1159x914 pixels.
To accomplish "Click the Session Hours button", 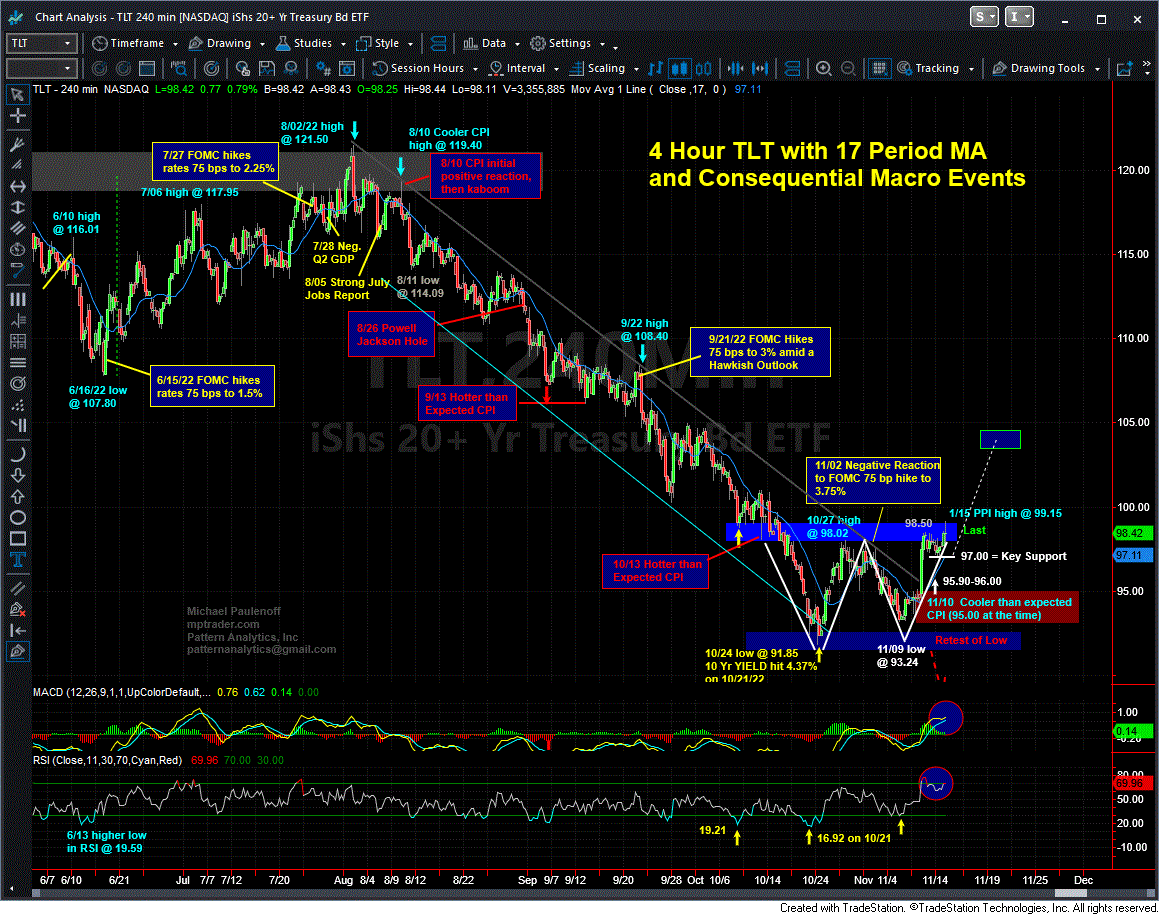I will (x=418, y=69).
